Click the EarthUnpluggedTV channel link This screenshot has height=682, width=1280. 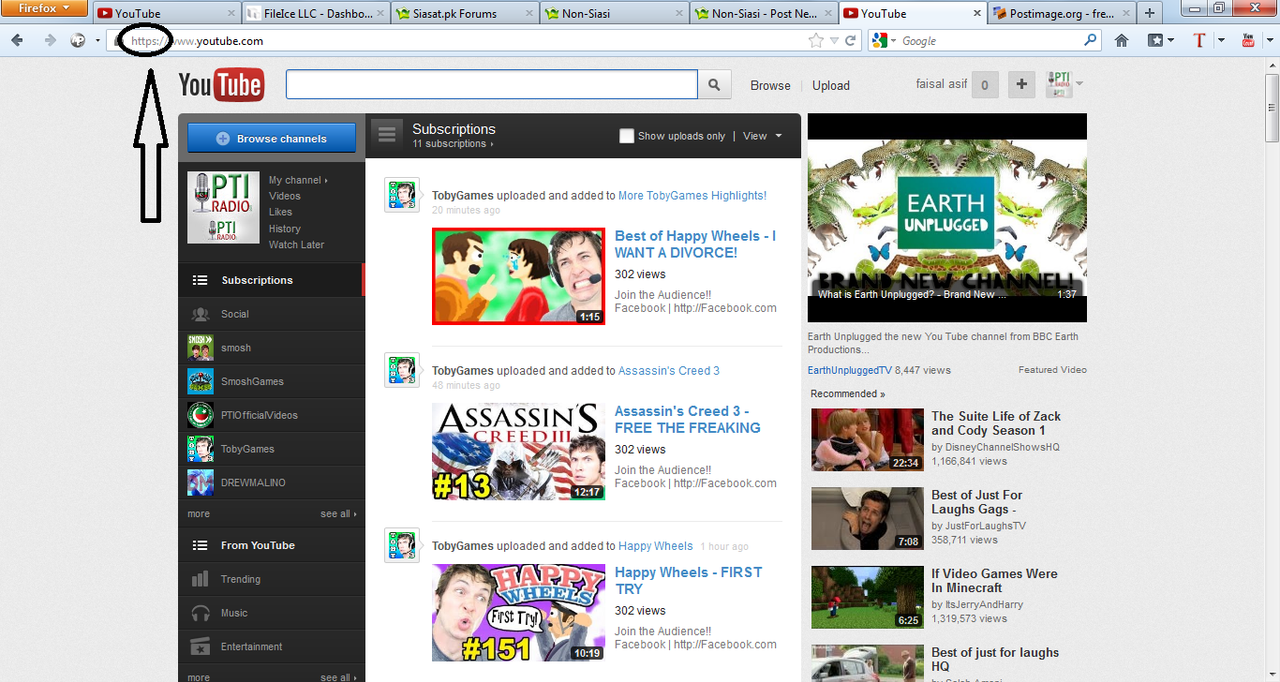pyautogui.click(x=849, y=370)
